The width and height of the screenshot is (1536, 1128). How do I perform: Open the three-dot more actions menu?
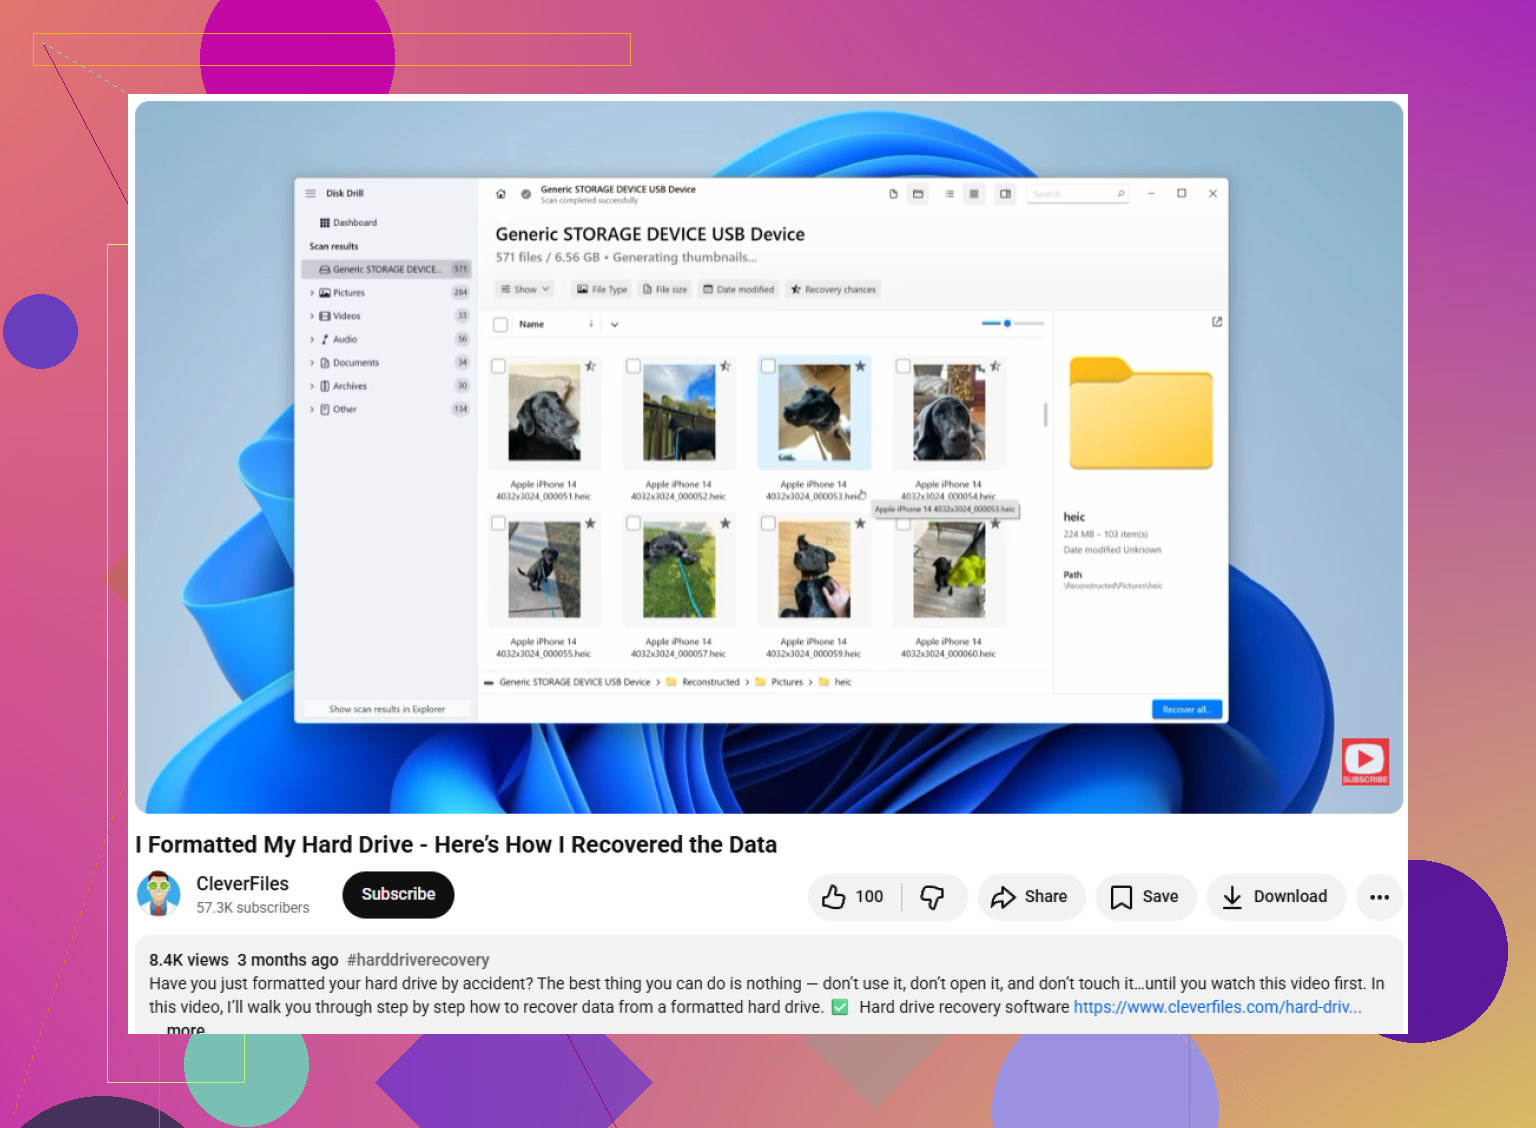1380,897
